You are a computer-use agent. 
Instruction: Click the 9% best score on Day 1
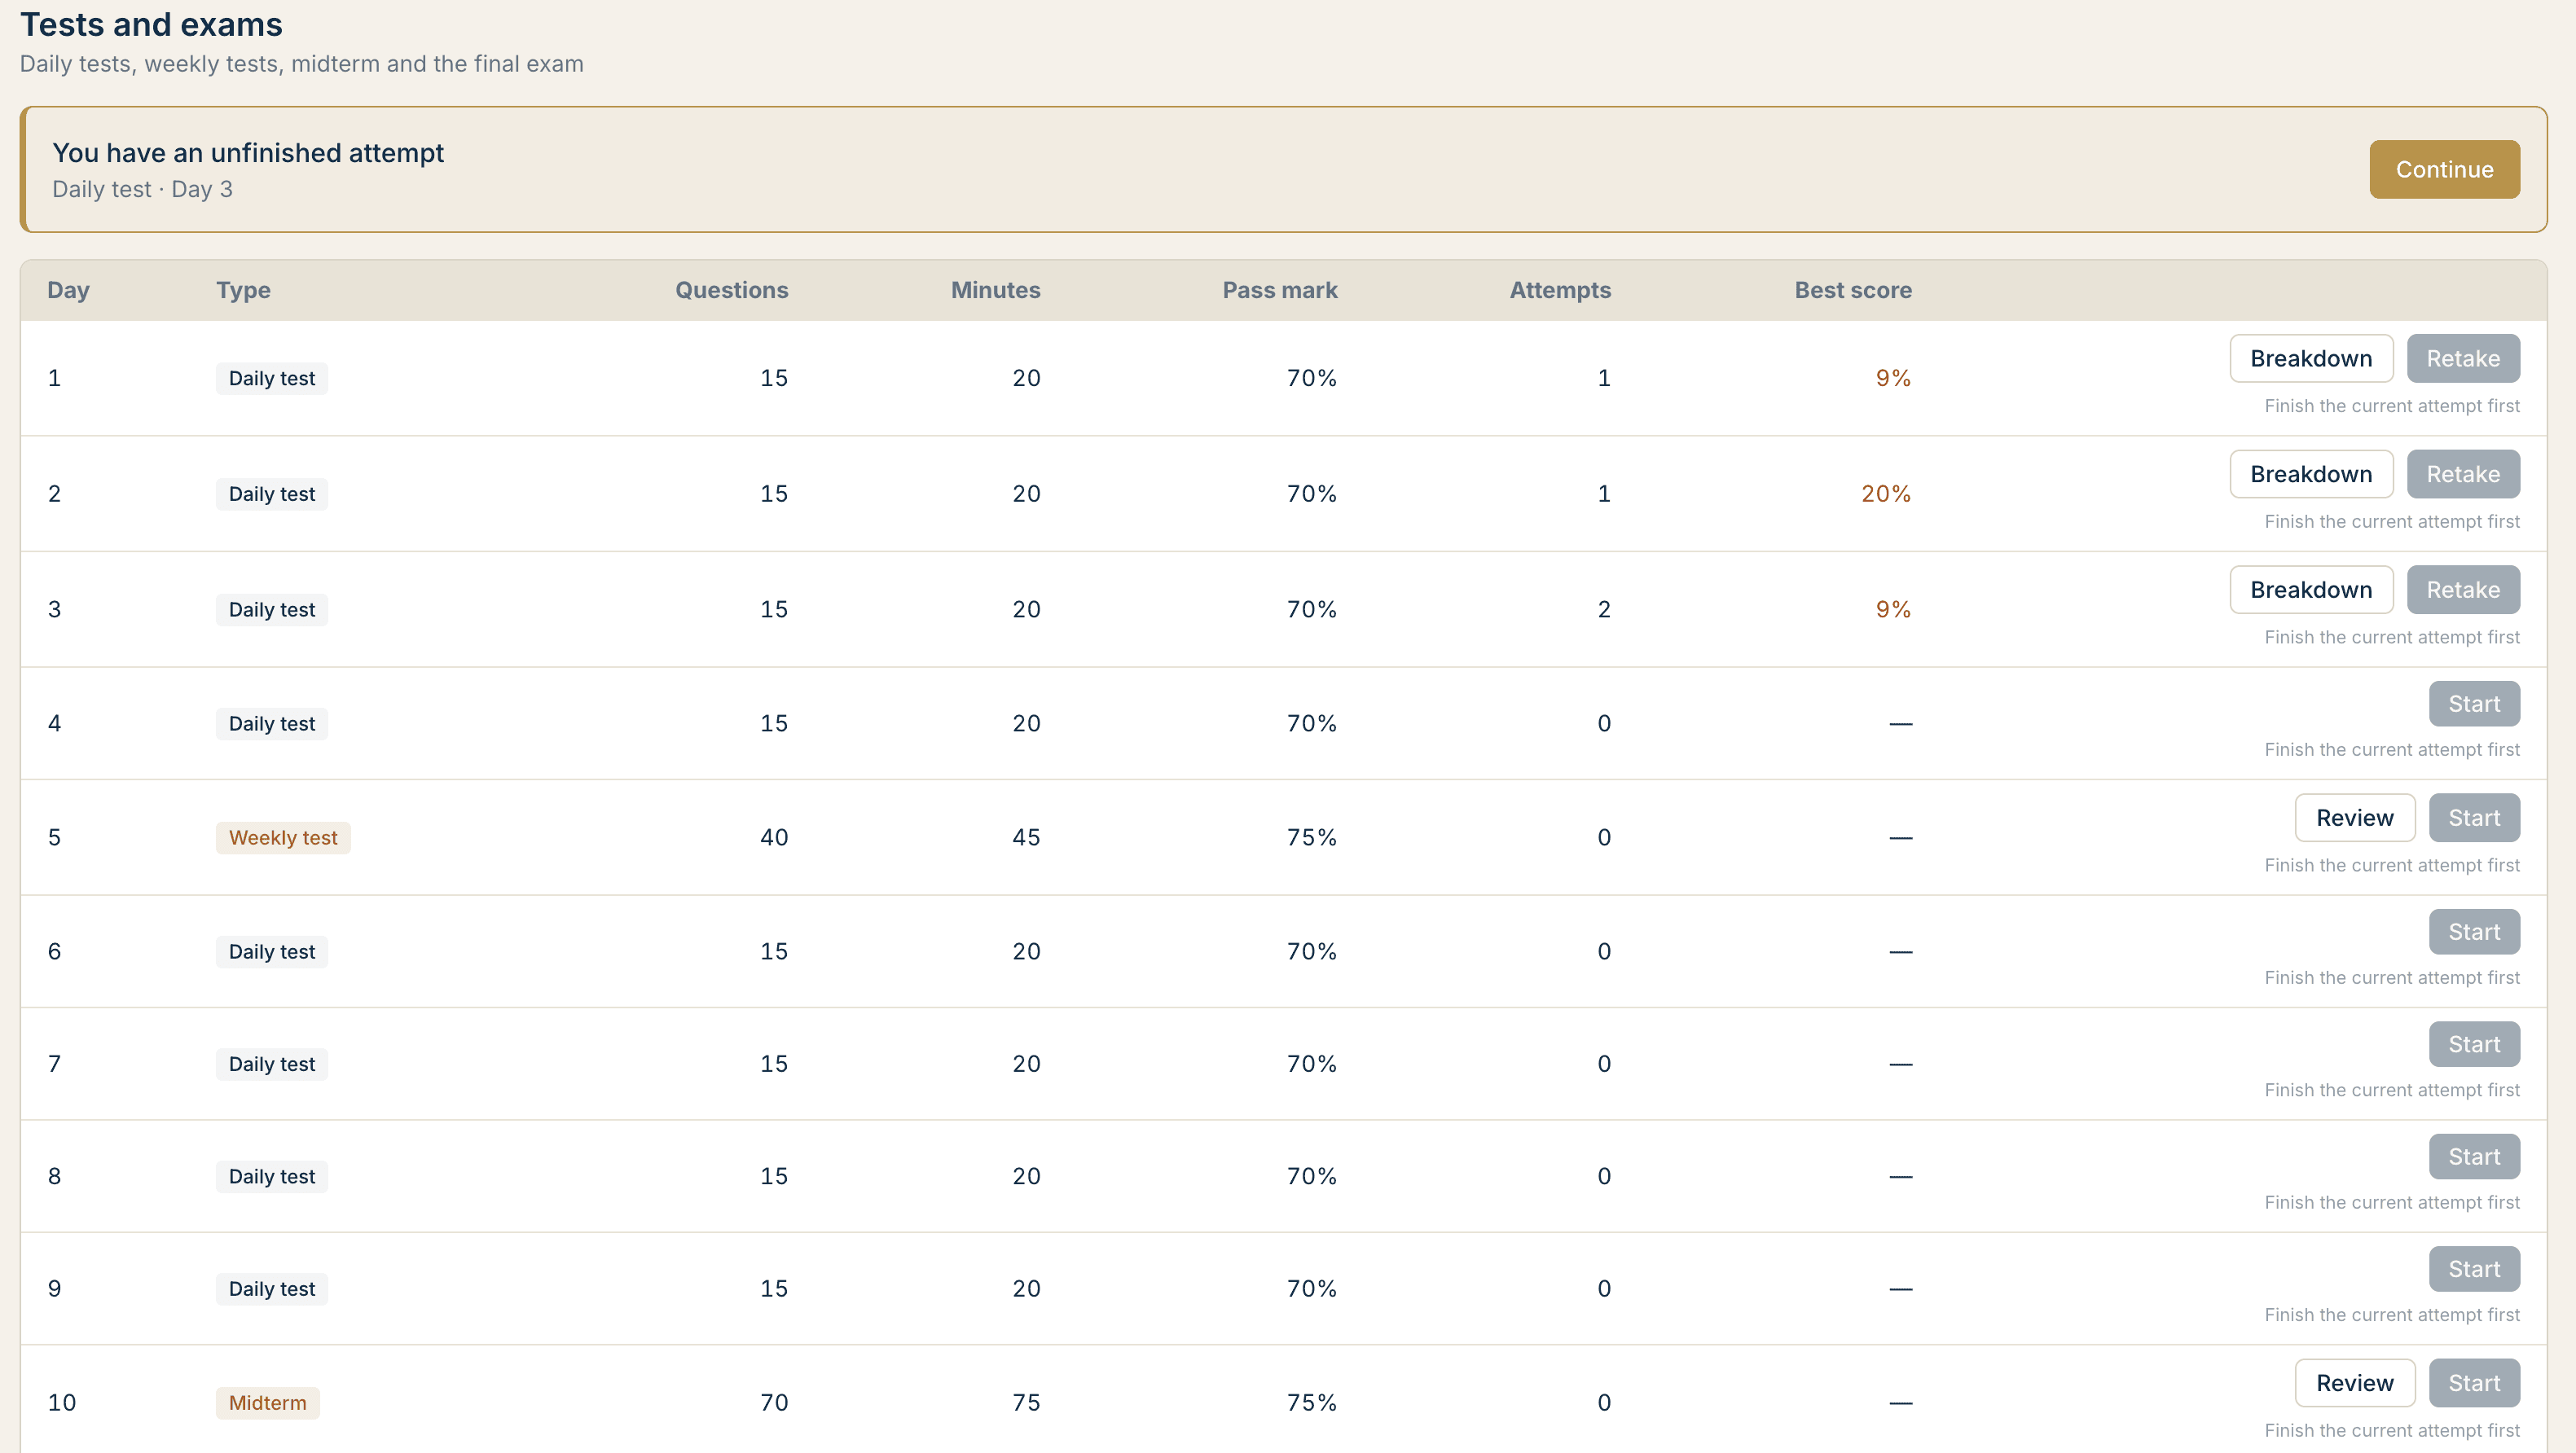[x=1893, y=378]
